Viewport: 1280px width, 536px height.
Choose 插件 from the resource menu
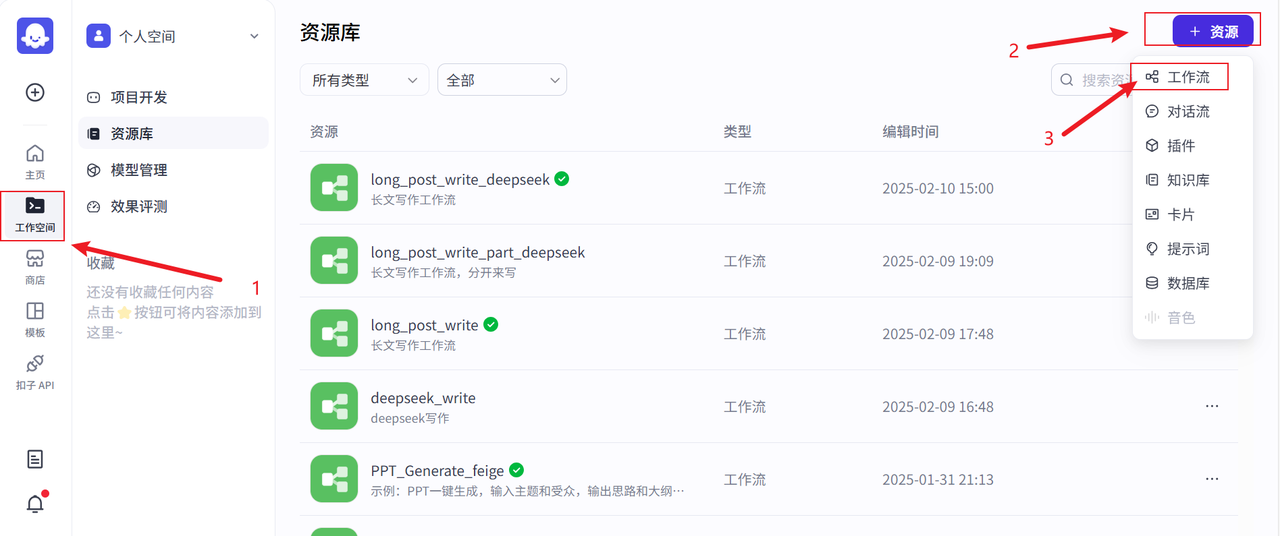[1192, 145]
